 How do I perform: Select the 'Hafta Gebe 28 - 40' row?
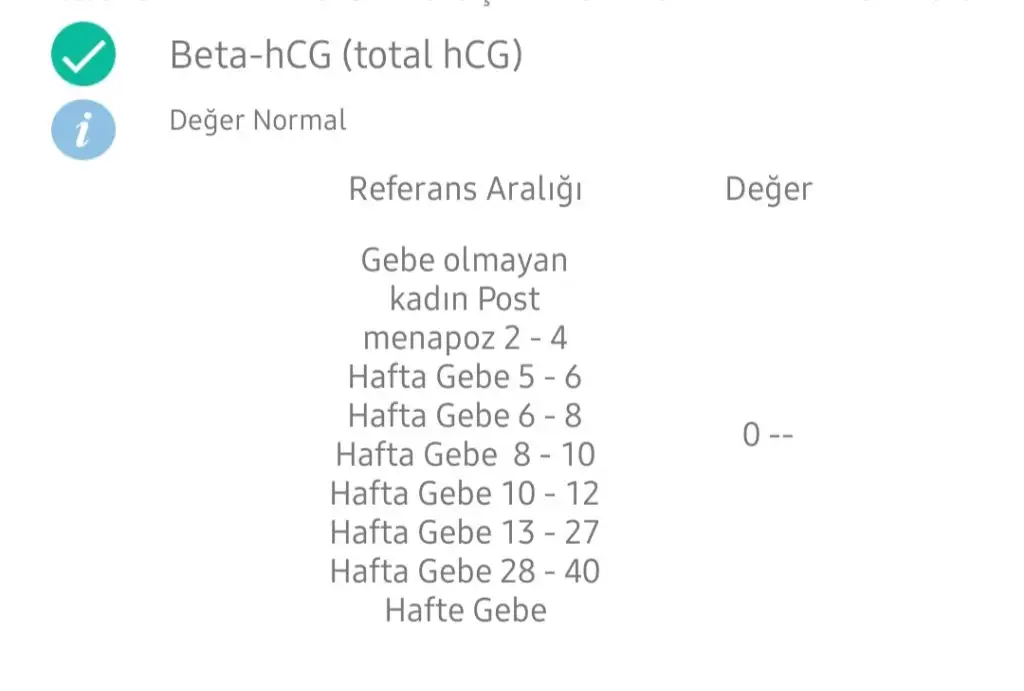465,571
